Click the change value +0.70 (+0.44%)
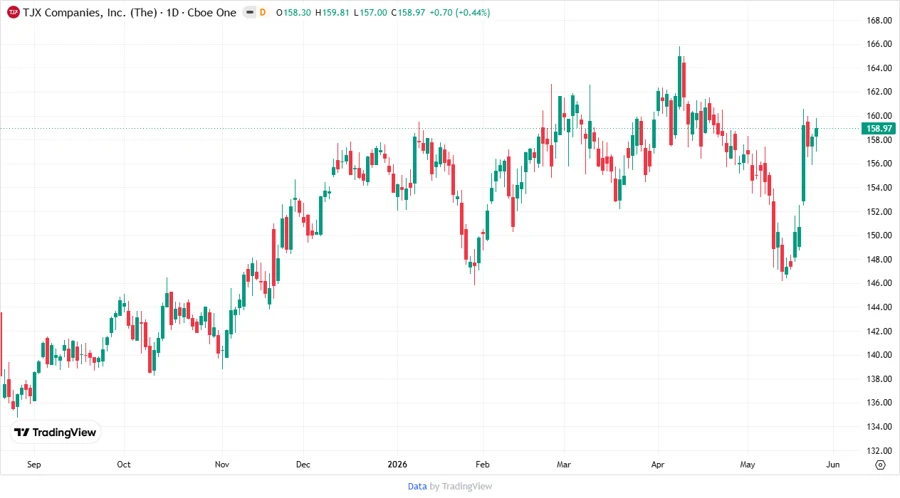900x498 pixels. pos(460,12)
